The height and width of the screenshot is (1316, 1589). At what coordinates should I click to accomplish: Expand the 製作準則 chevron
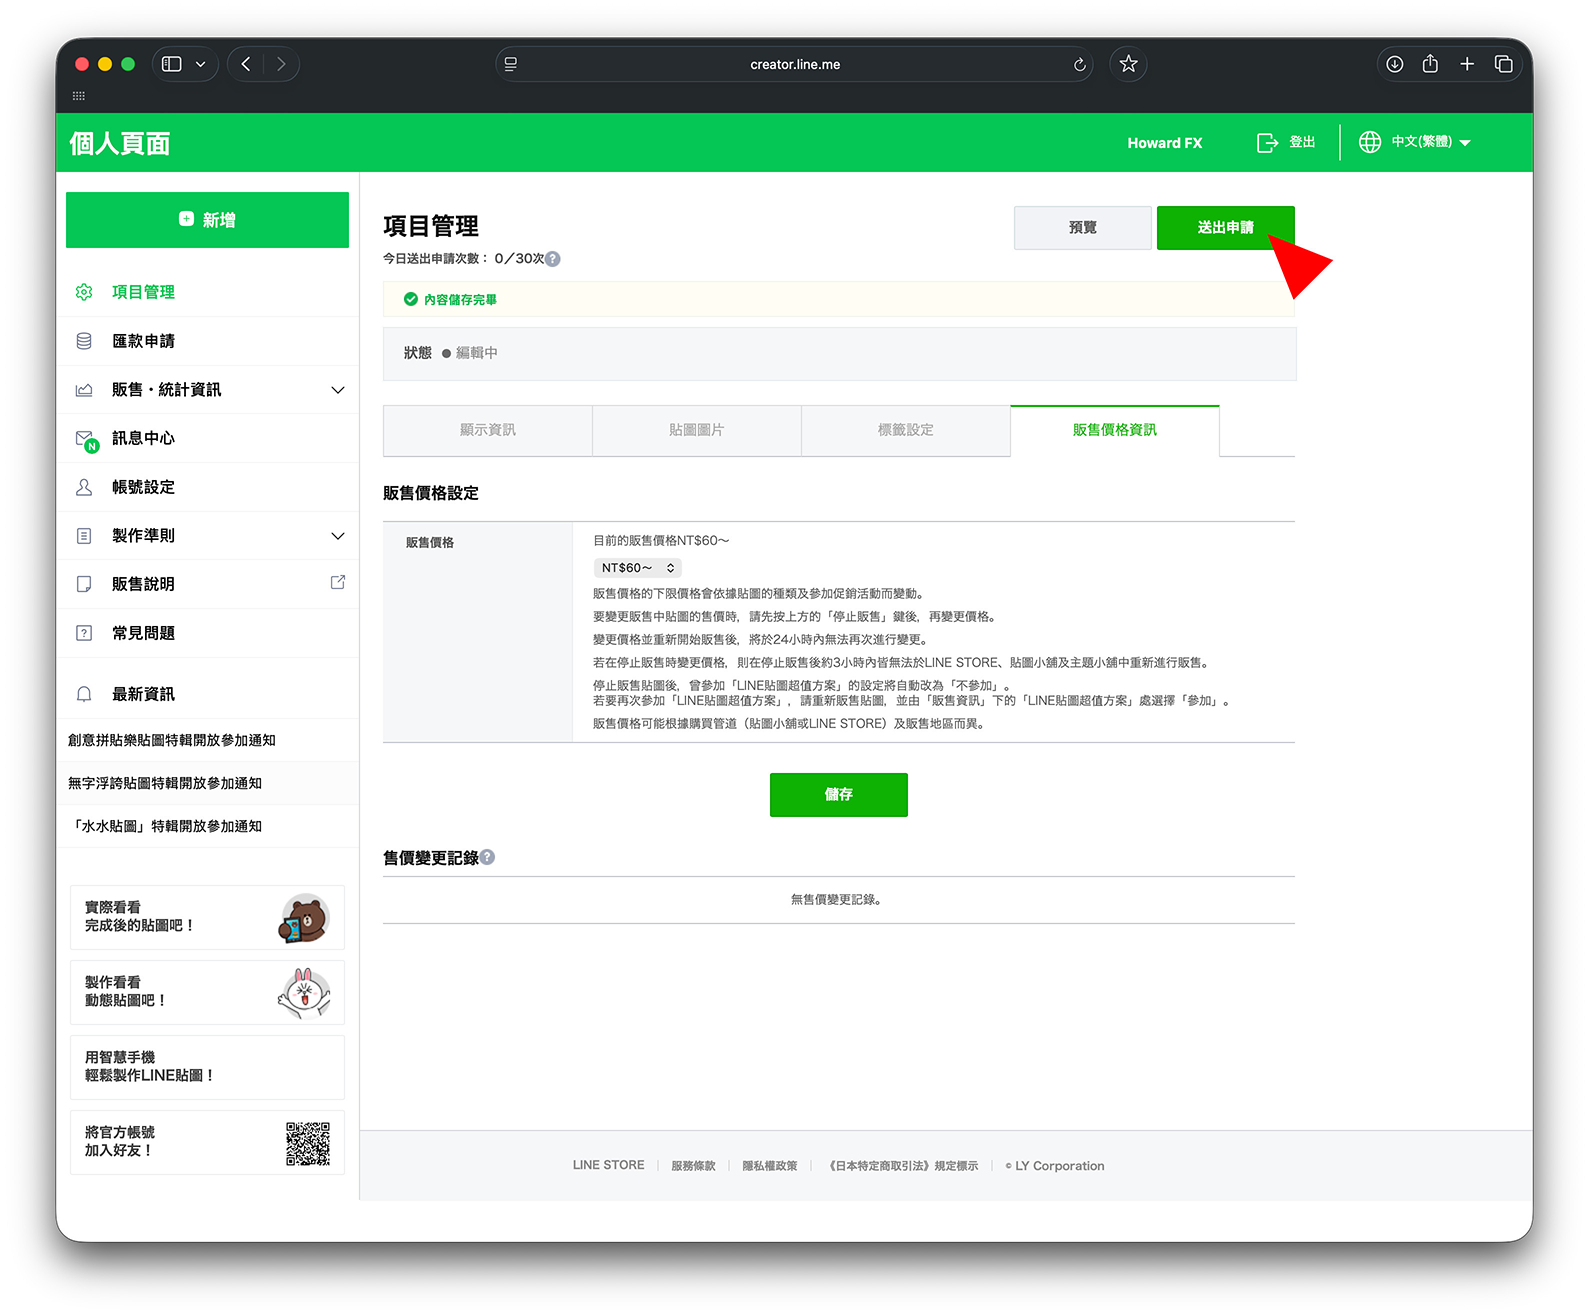[x=338, y=536]
